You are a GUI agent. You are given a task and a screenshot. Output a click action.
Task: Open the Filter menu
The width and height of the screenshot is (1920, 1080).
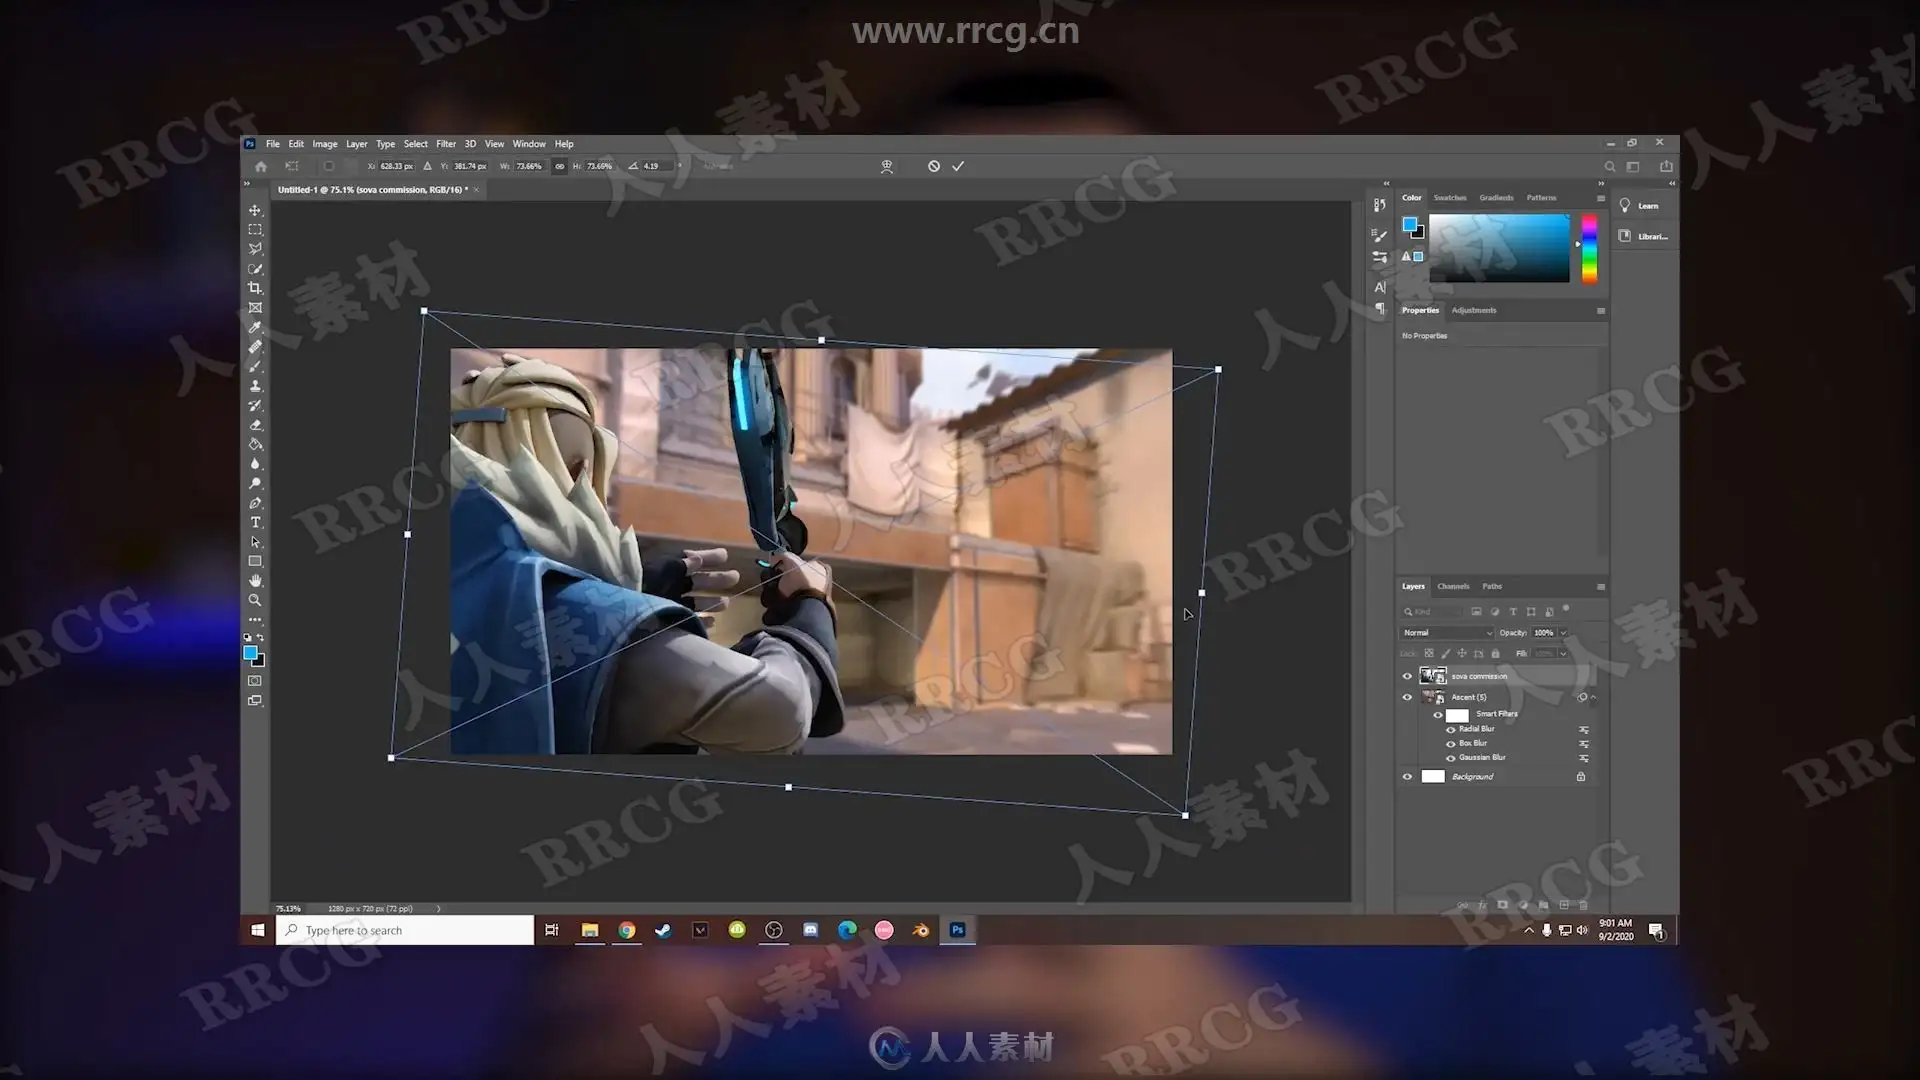(445, 144)
